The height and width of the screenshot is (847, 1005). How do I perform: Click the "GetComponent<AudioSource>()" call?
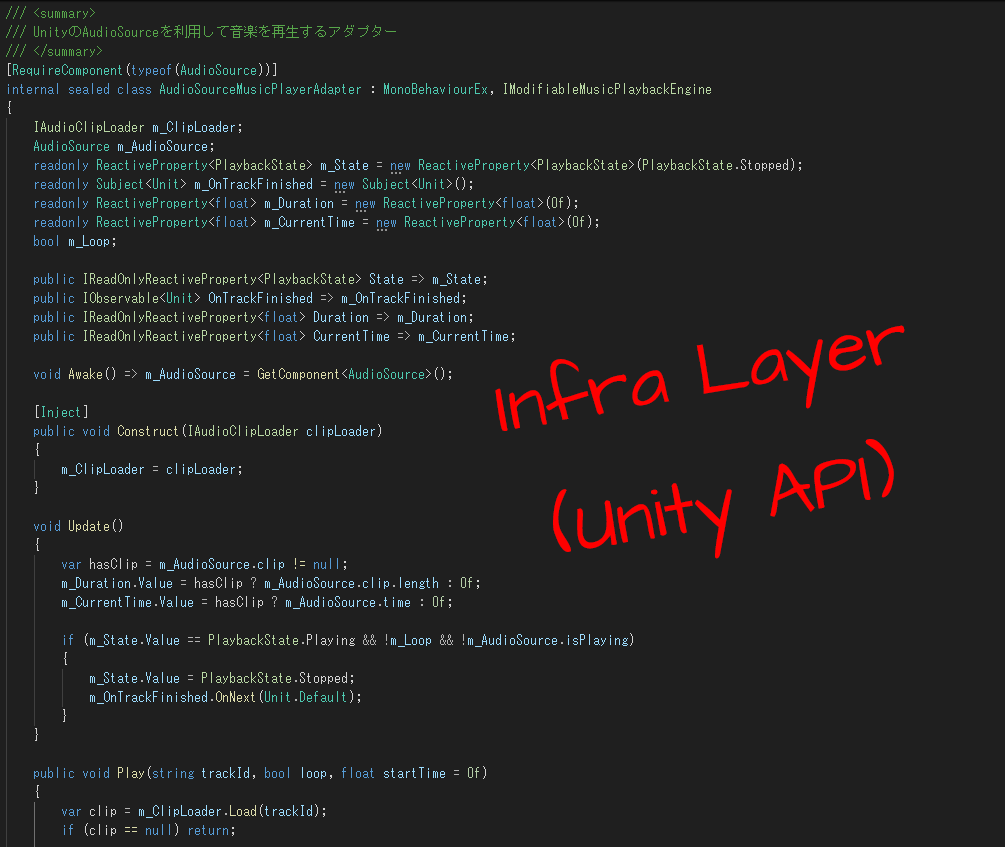point(354,374)
